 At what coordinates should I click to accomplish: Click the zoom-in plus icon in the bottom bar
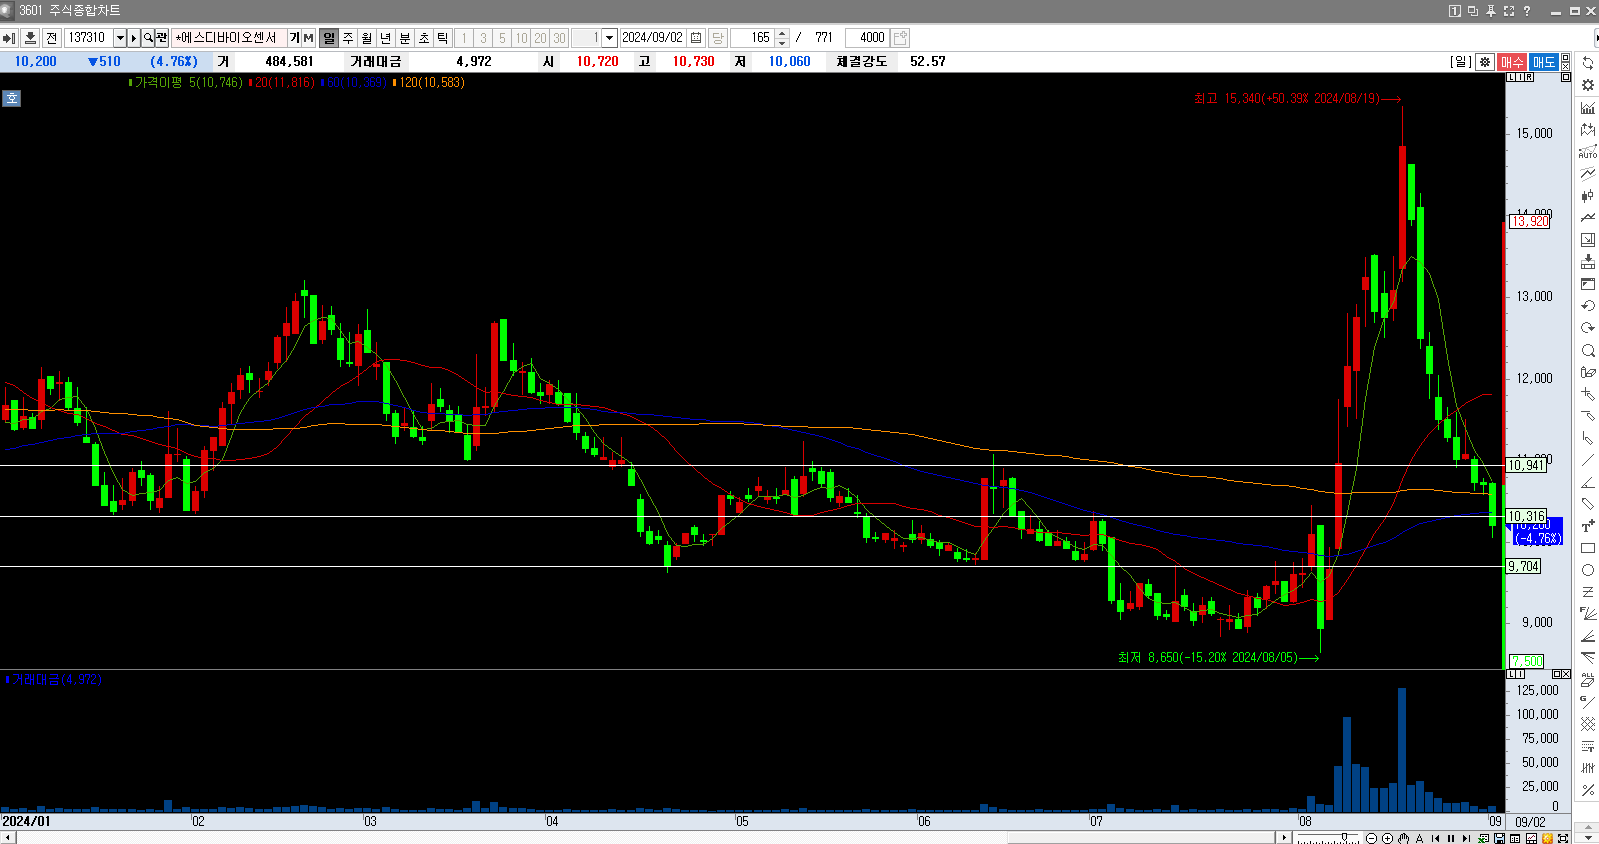click(x=1387, y=838)
